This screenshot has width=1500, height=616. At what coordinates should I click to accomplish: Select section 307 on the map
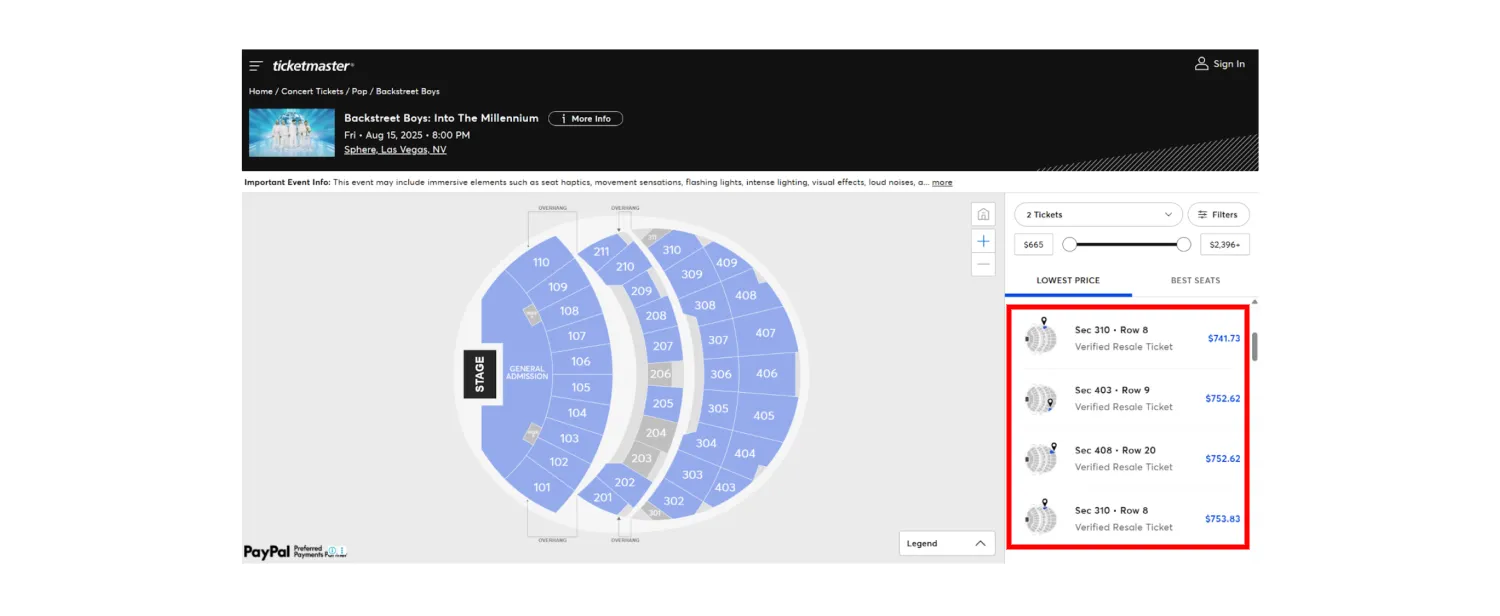click(718, 340)
